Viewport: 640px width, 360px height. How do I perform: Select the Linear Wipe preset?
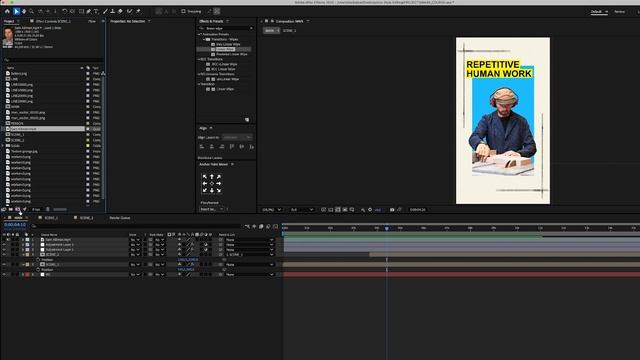(225, 49)
